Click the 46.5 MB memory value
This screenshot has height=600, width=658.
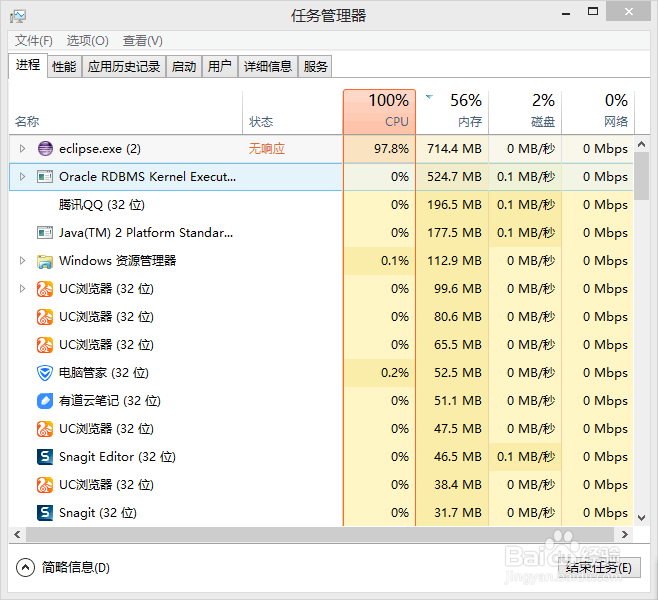pos(457,457)
